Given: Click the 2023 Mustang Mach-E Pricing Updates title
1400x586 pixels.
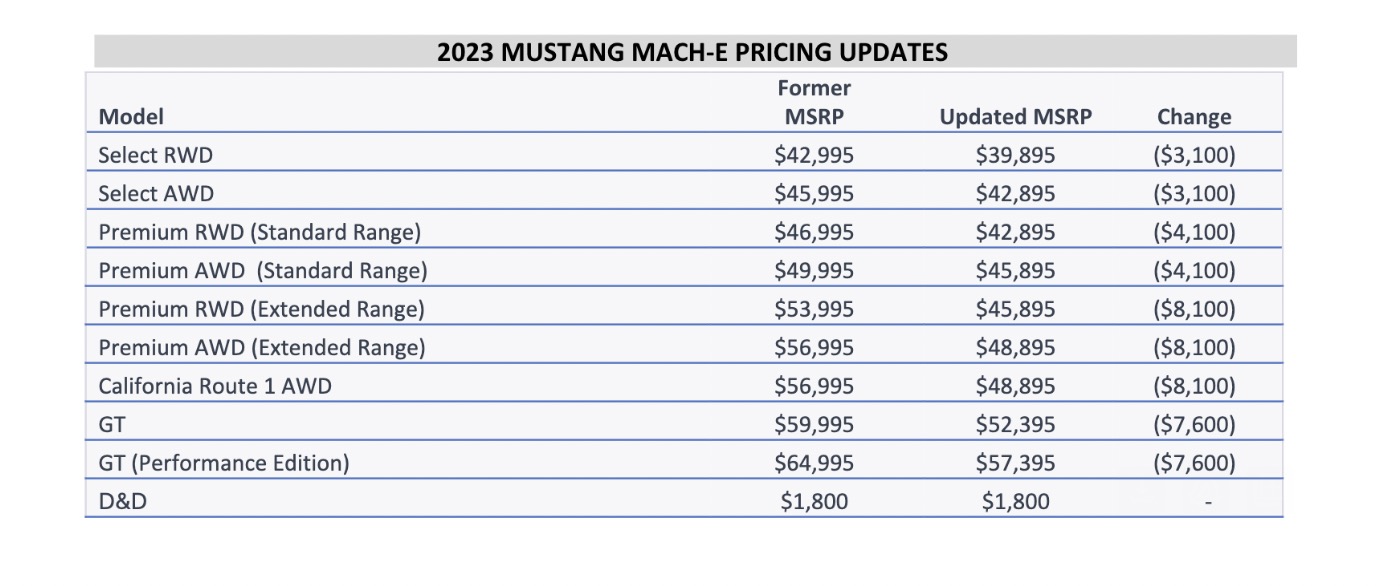Looking at the screenshot, I should 692,52.
